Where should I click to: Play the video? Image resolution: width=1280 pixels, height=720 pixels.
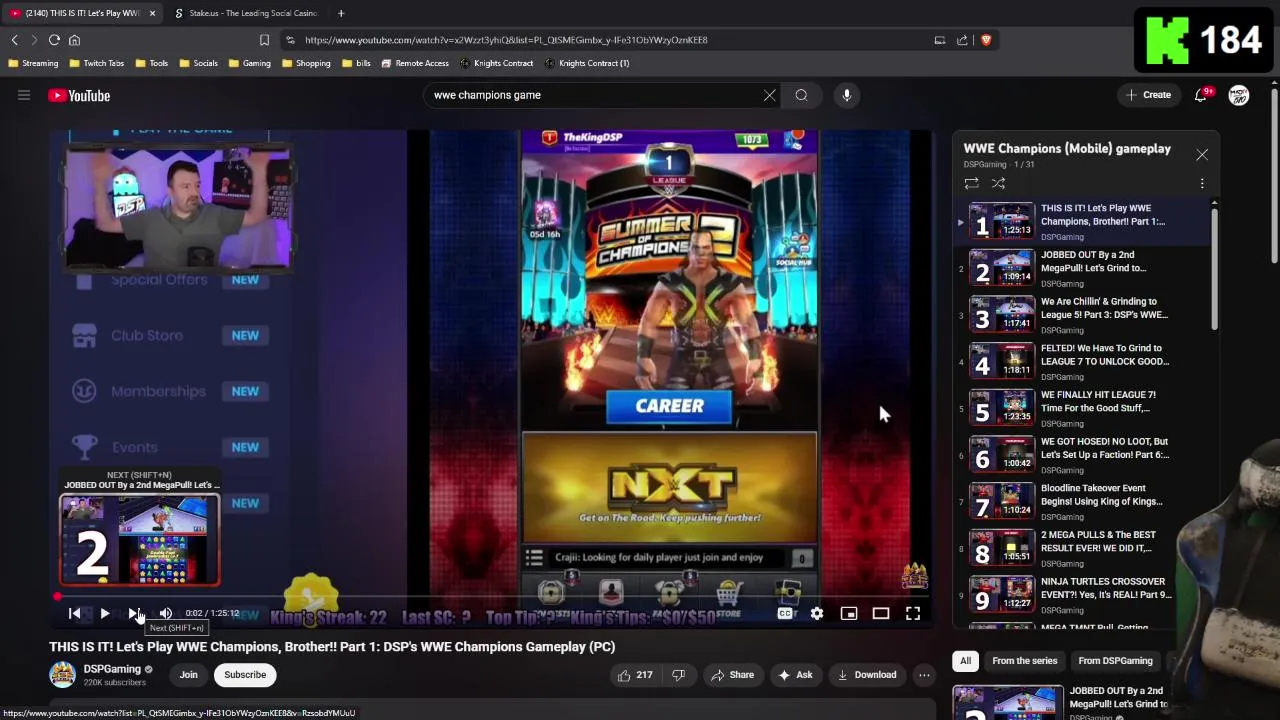[104, 613]
